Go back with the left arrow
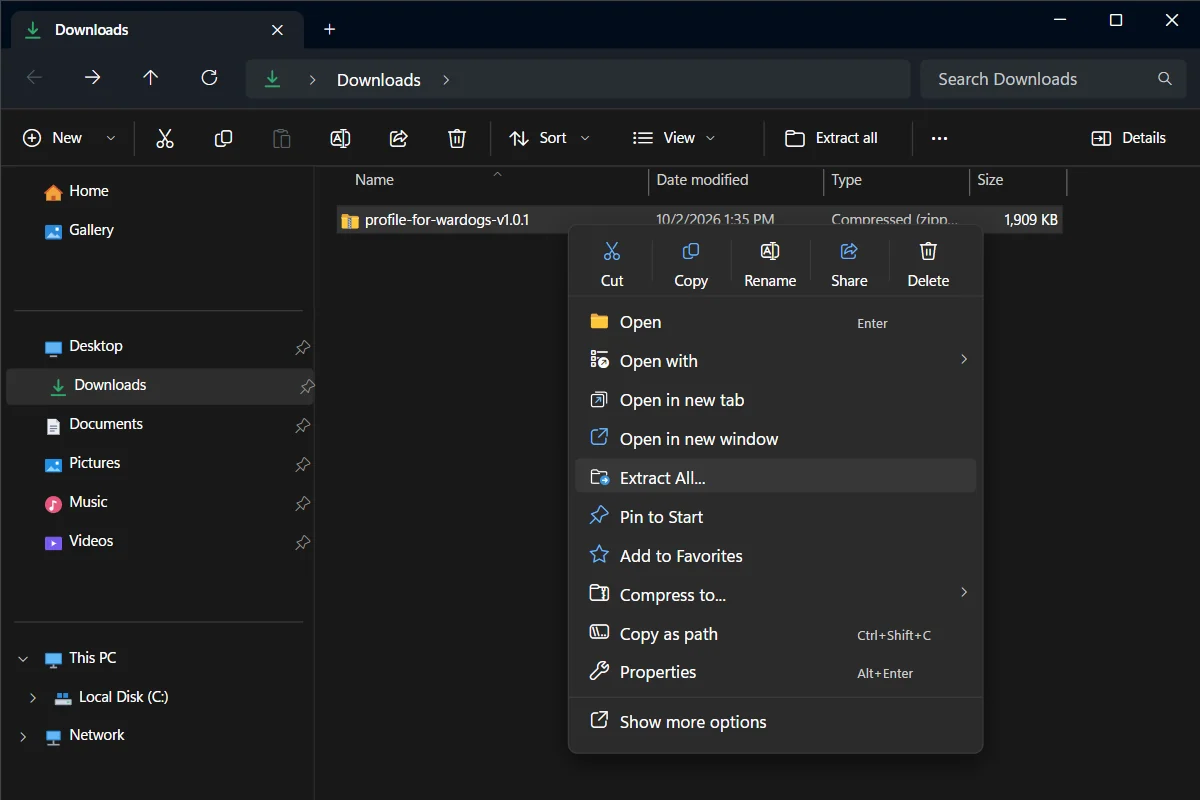Viewport: 1200px width, 800px height. pyautogui.click(x=35, y=78)
